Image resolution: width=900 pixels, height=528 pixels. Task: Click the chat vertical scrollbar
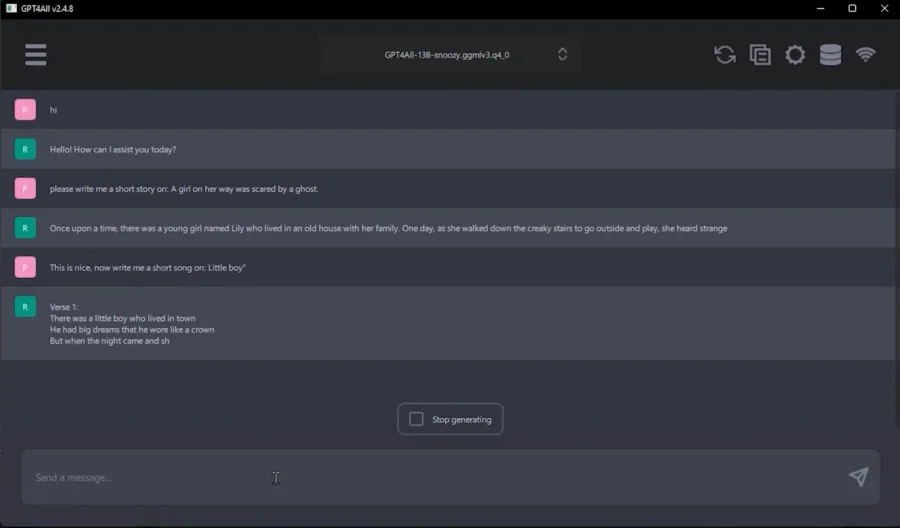tap(897, 258)
